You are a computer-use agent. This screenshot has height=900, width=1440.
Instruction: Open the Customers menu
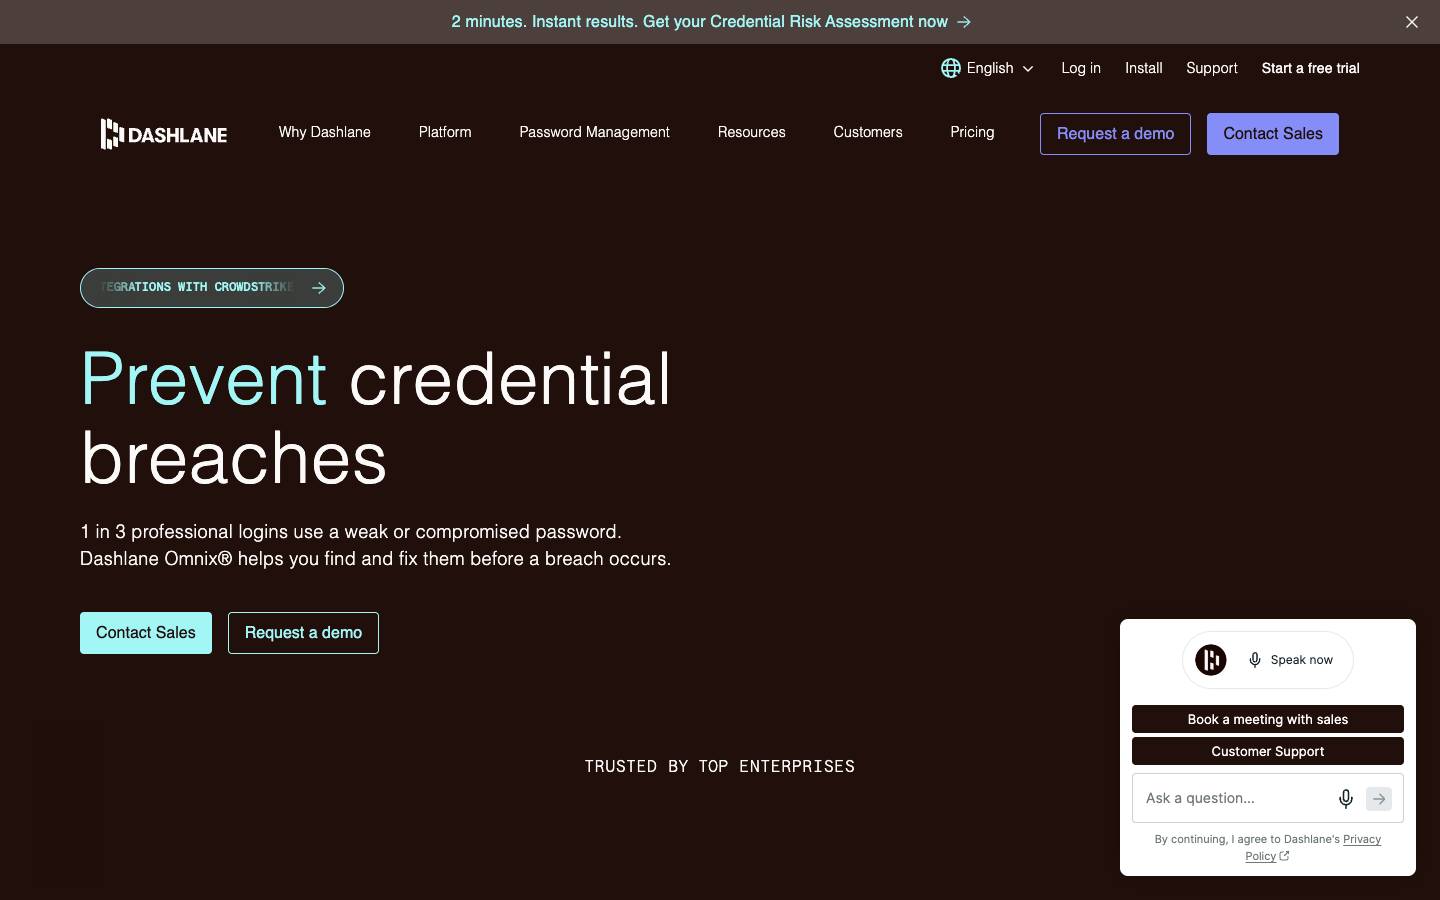[868, 132]
